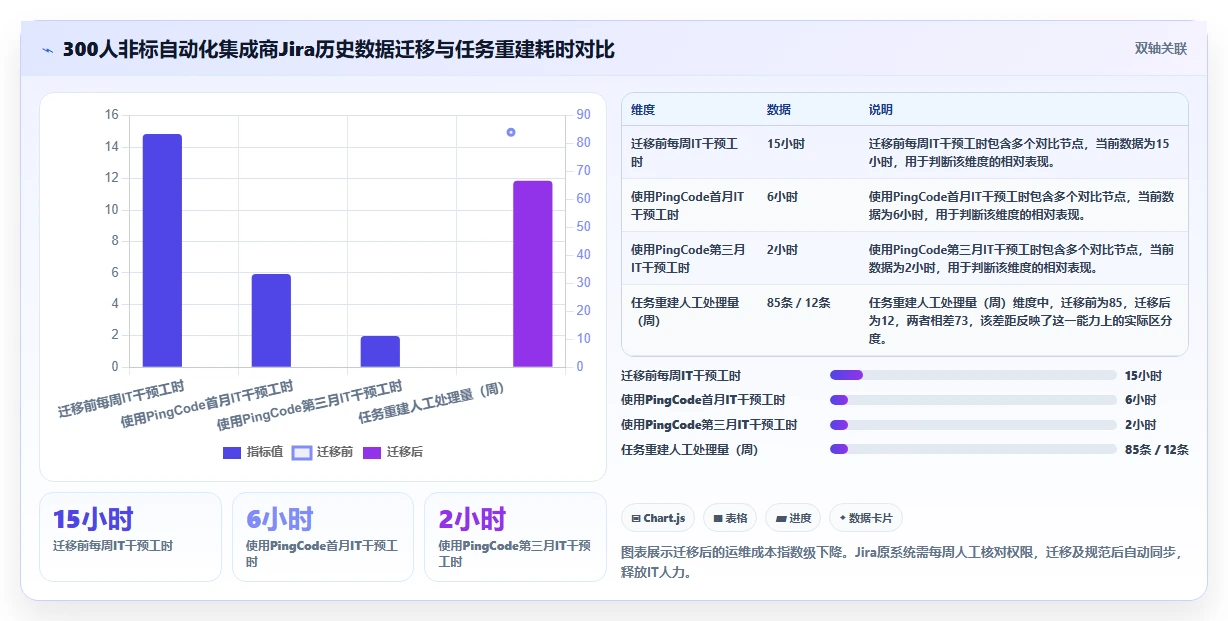Click the 维度 table column header
Screen dimensions: 1228x621
point(643,110)
